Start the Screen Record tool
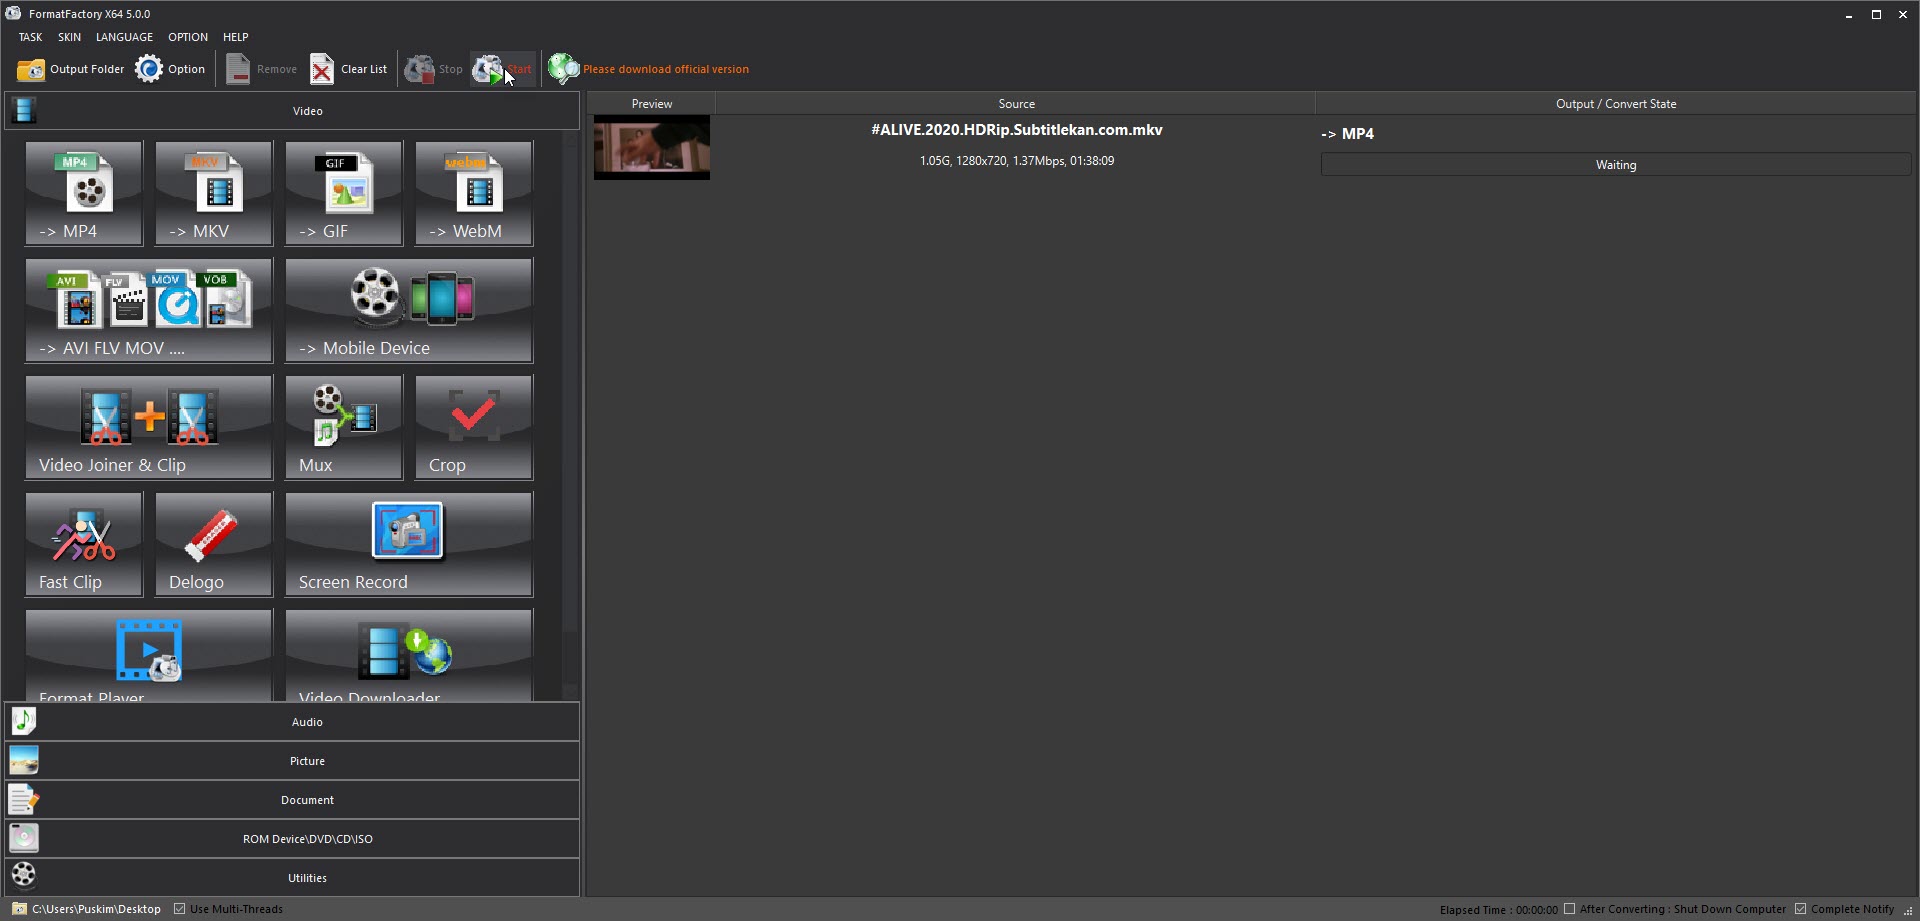This screenshot has width=1920, height=921. coord(409,544)
